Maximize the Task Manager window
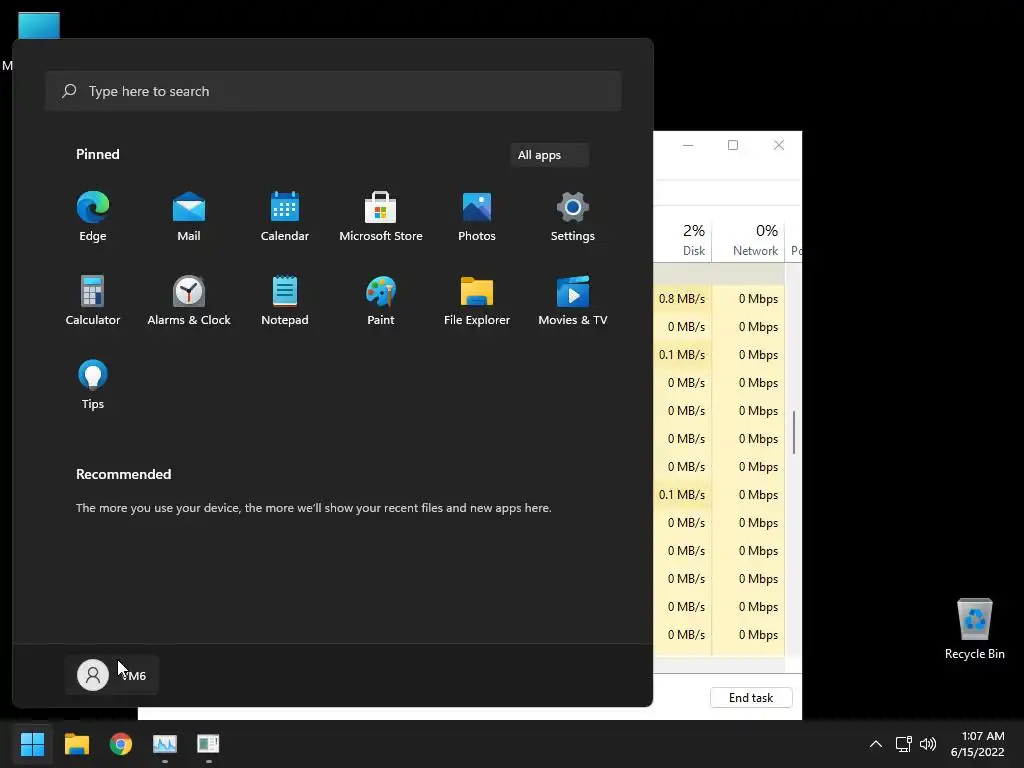This screenshot has height=768, width=1024. (x=733, y=145)
